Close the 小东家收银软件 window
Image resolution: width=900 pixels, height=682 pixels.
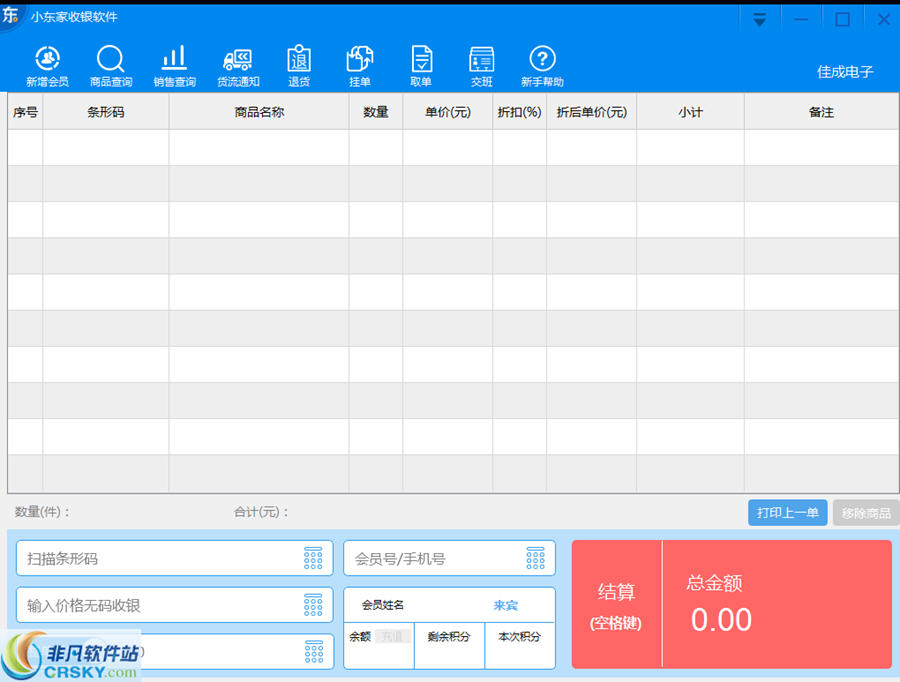883,20
